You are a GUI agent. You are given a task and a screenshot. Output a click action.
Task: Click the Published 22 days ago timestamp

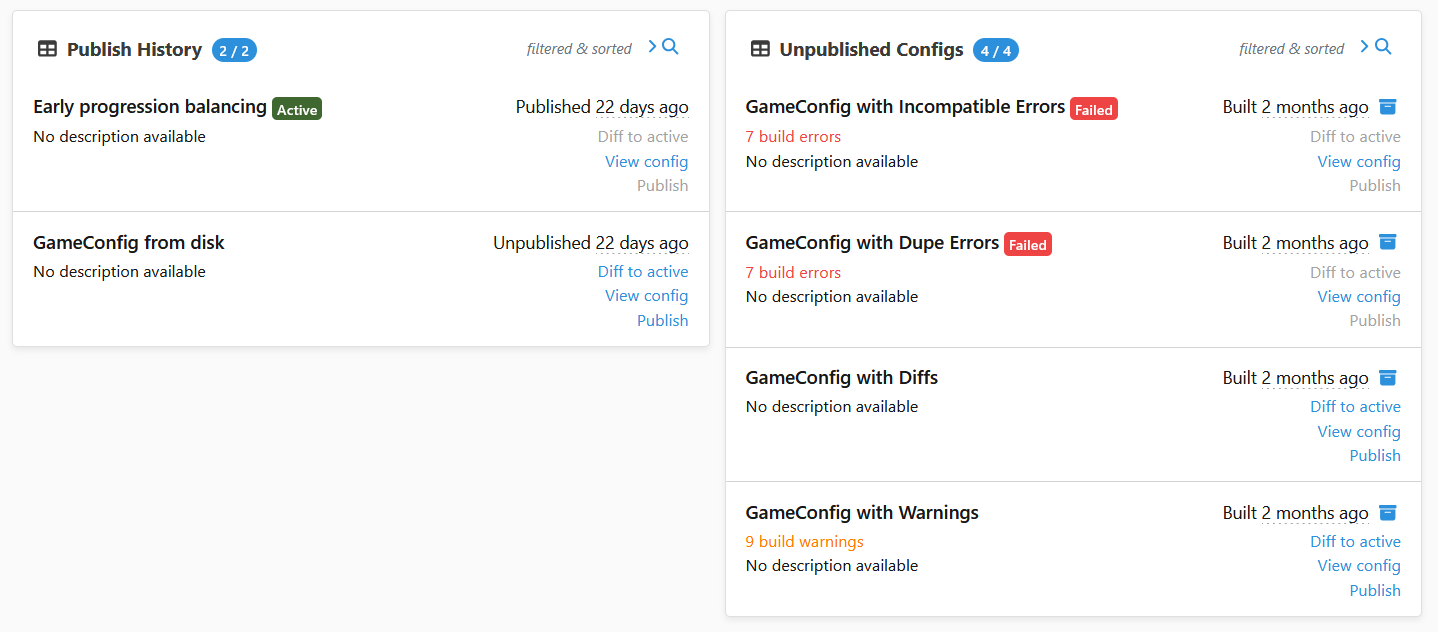pyautogui.click(x=601, y=106)
